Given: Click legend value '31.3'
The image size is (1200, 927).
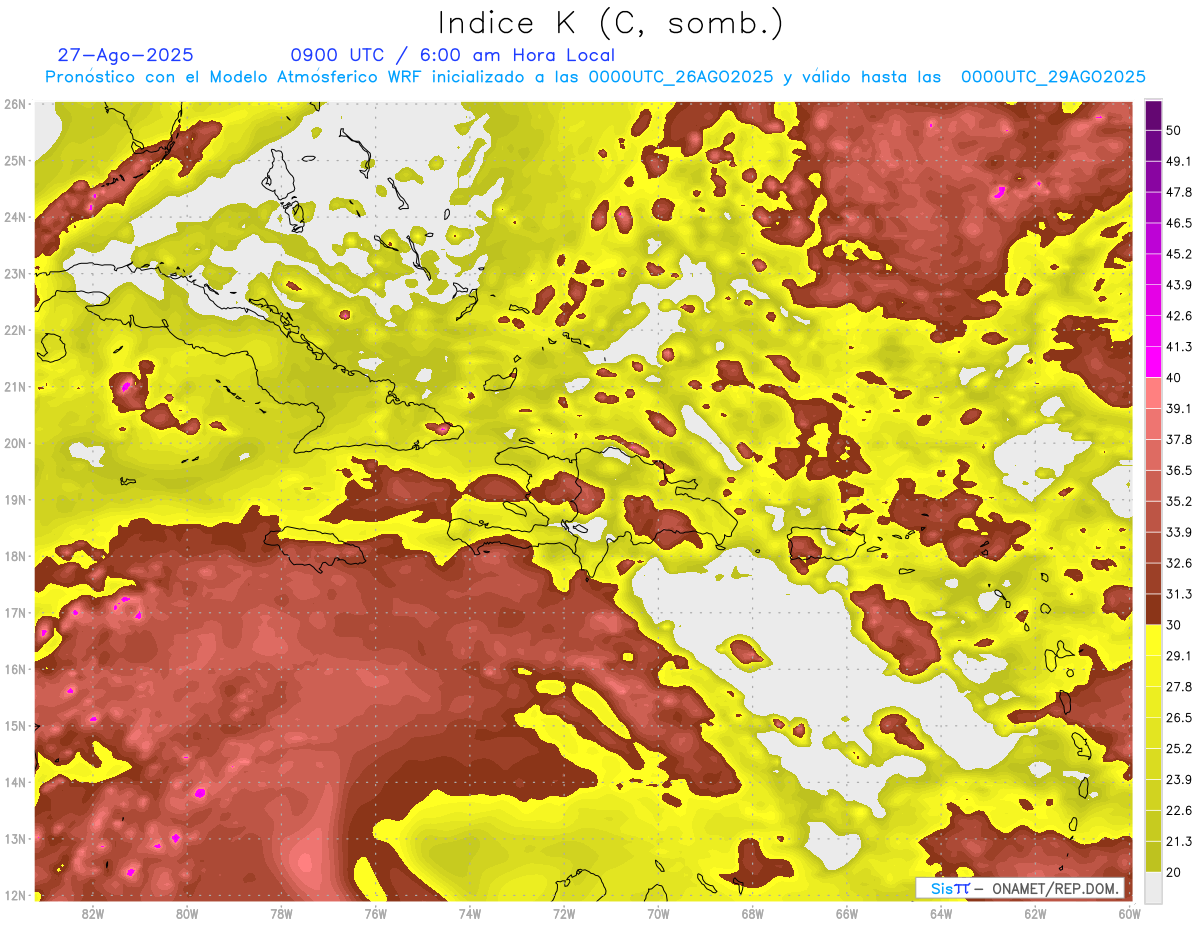Looking at the screenshot, I should coord(1178,594).
